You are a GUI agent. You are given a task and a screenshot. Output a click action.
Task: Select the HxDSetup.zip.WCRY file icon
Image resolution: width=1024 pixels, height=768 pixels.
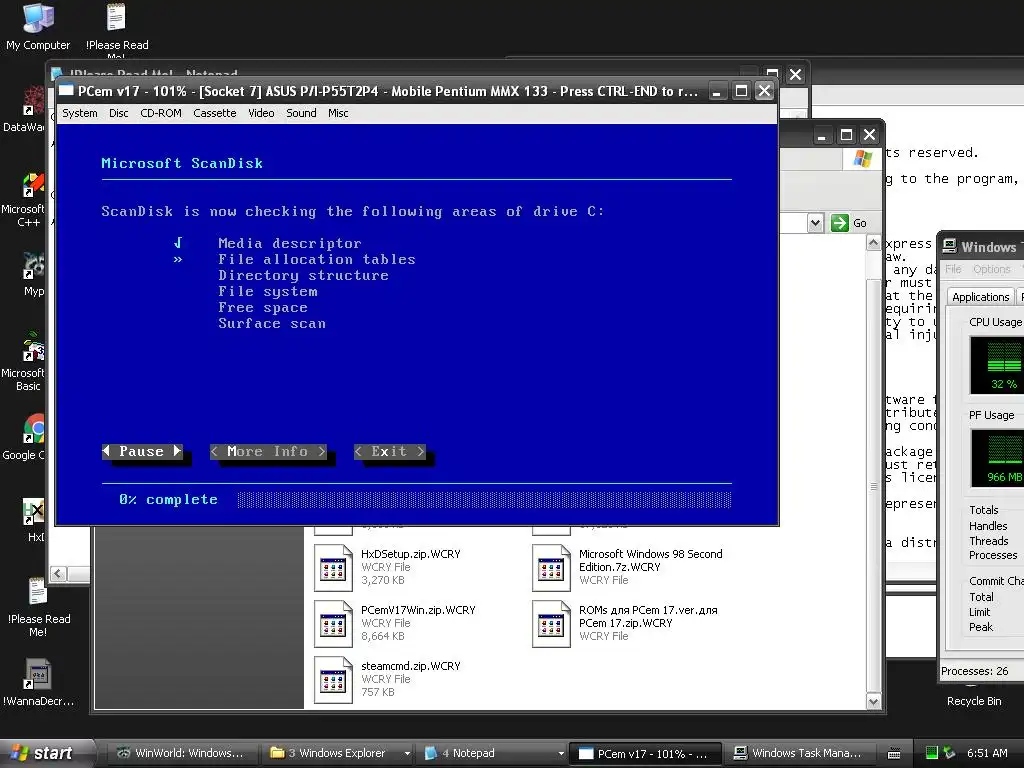334,568
